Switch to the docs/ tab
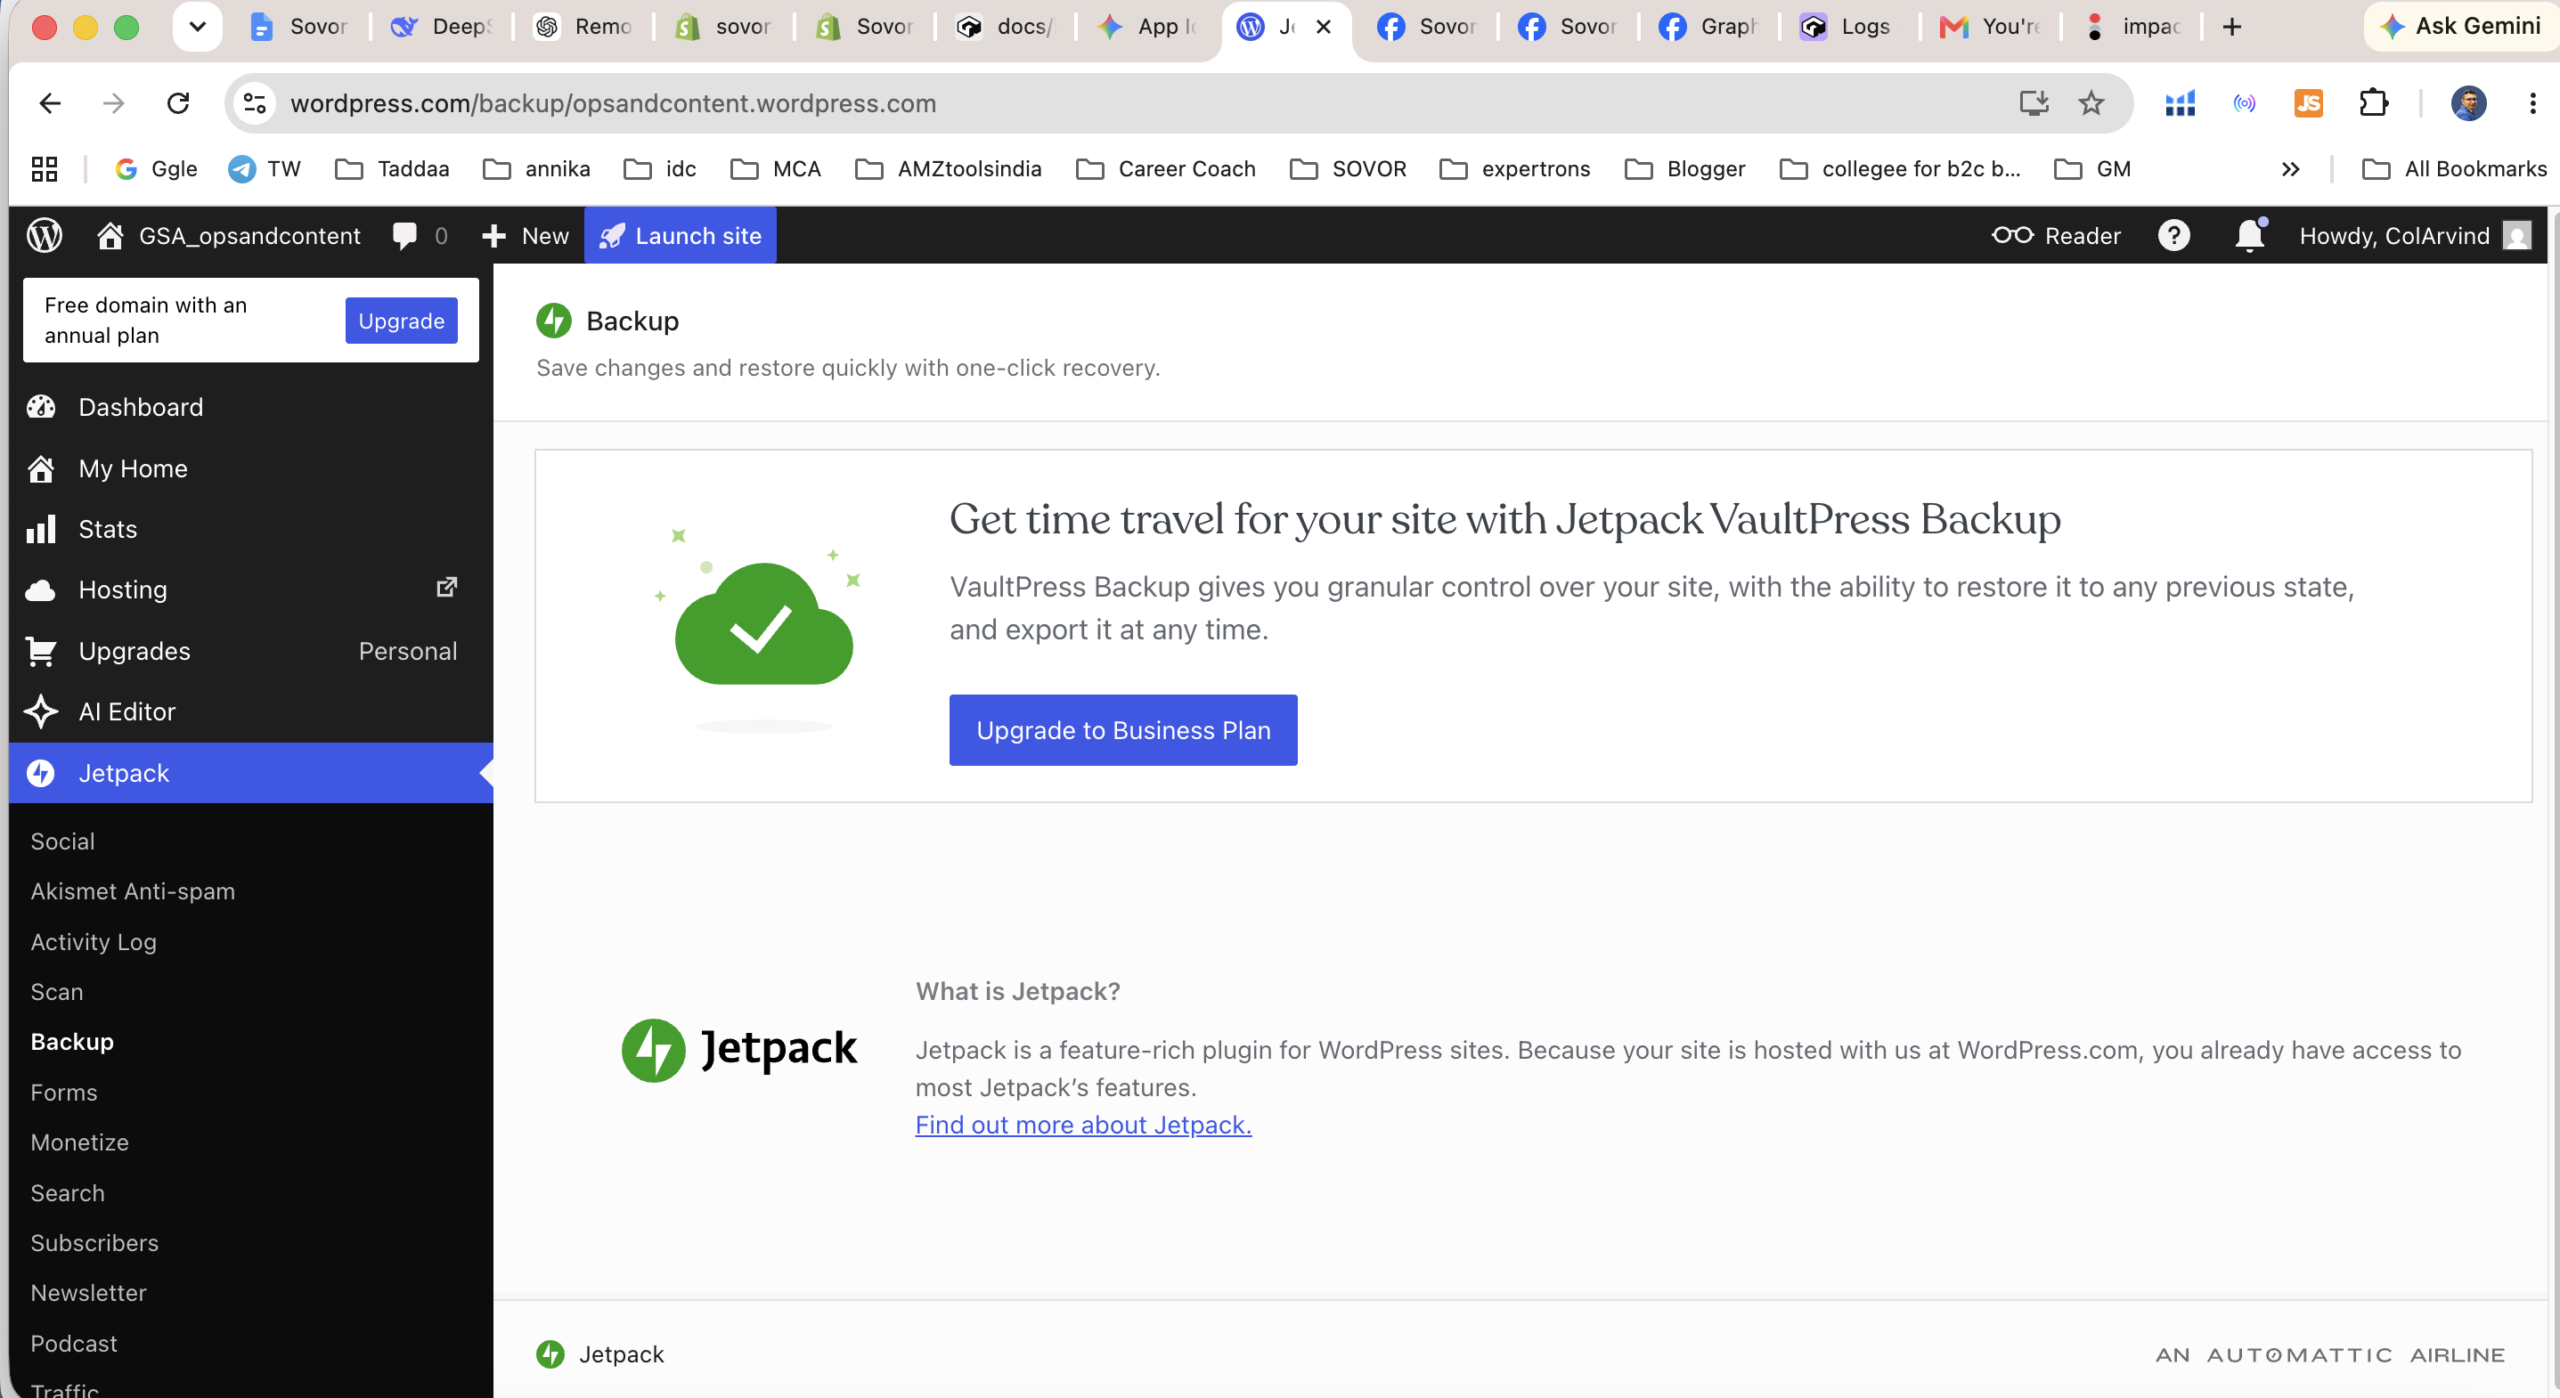The height and width of the screenshot is (1398, 2560). 1005,27
